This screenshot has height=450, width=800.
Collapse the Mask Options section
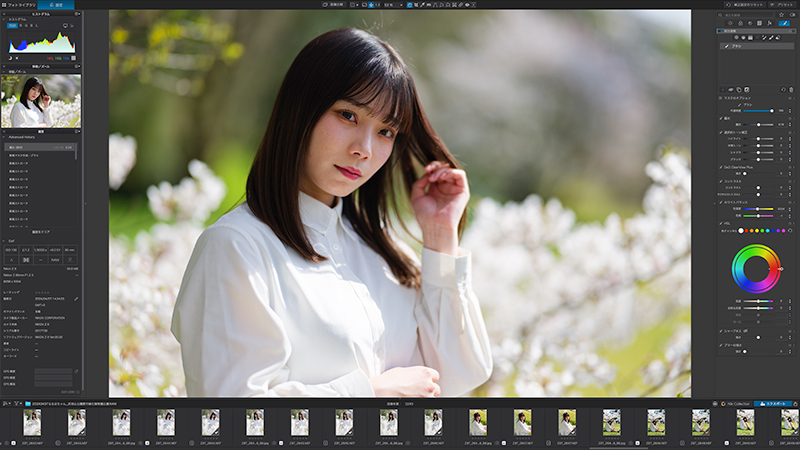click(720, 98)
